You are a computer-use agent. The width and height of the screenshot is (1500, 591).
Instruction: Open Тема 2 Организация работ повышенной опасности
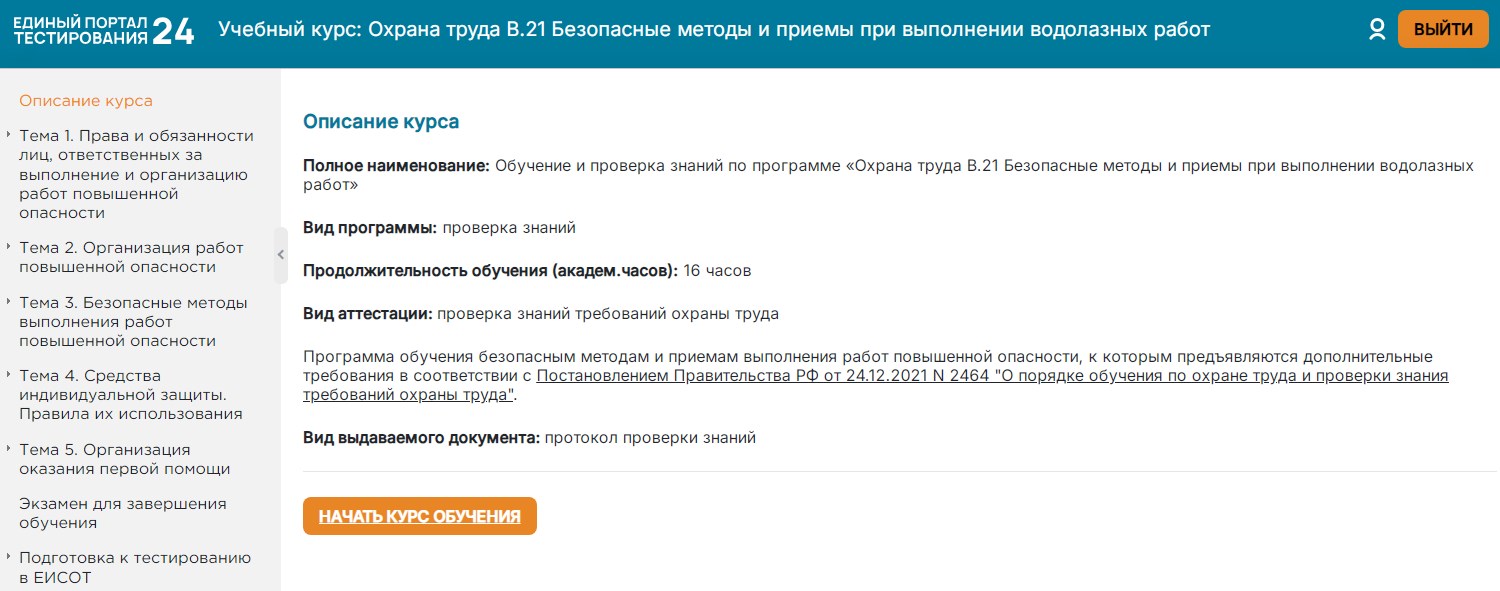click(131, 257)
